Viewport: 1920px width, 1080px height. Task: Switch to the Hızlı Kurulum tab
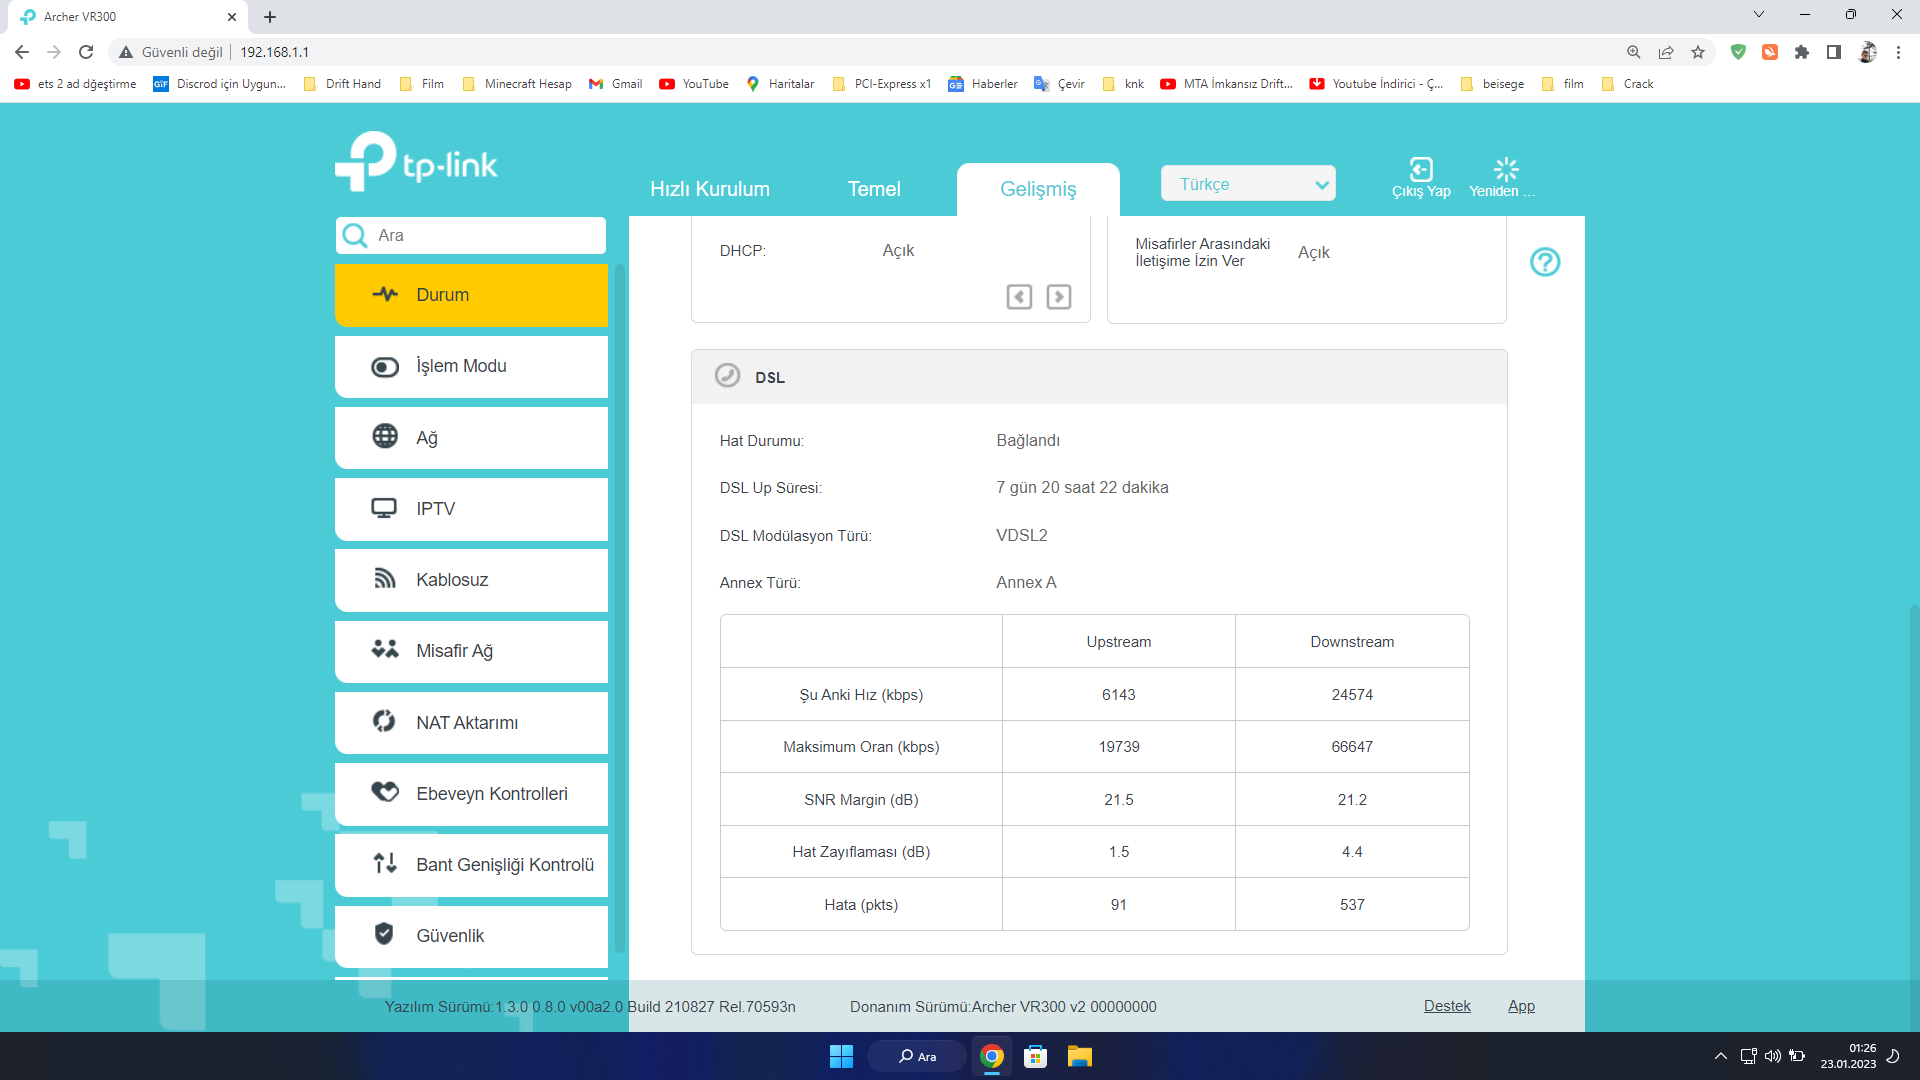click(709, 189)
